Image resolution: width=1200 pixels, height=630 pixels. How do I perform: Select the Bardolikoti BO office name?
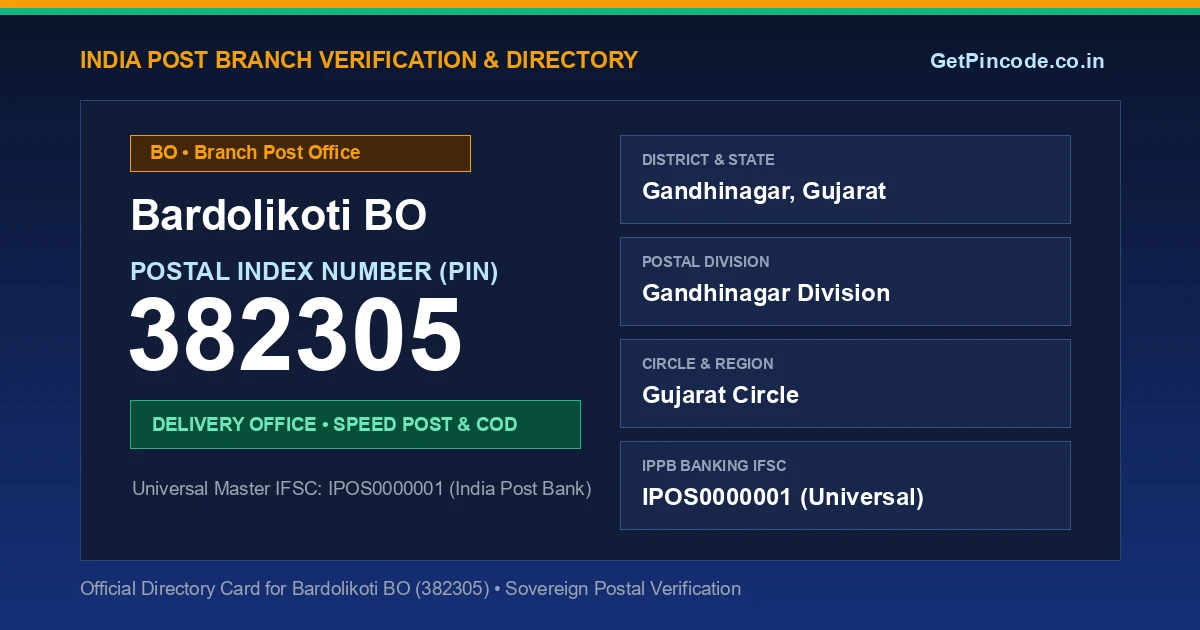pyautogui.click(x=279, y=215)
